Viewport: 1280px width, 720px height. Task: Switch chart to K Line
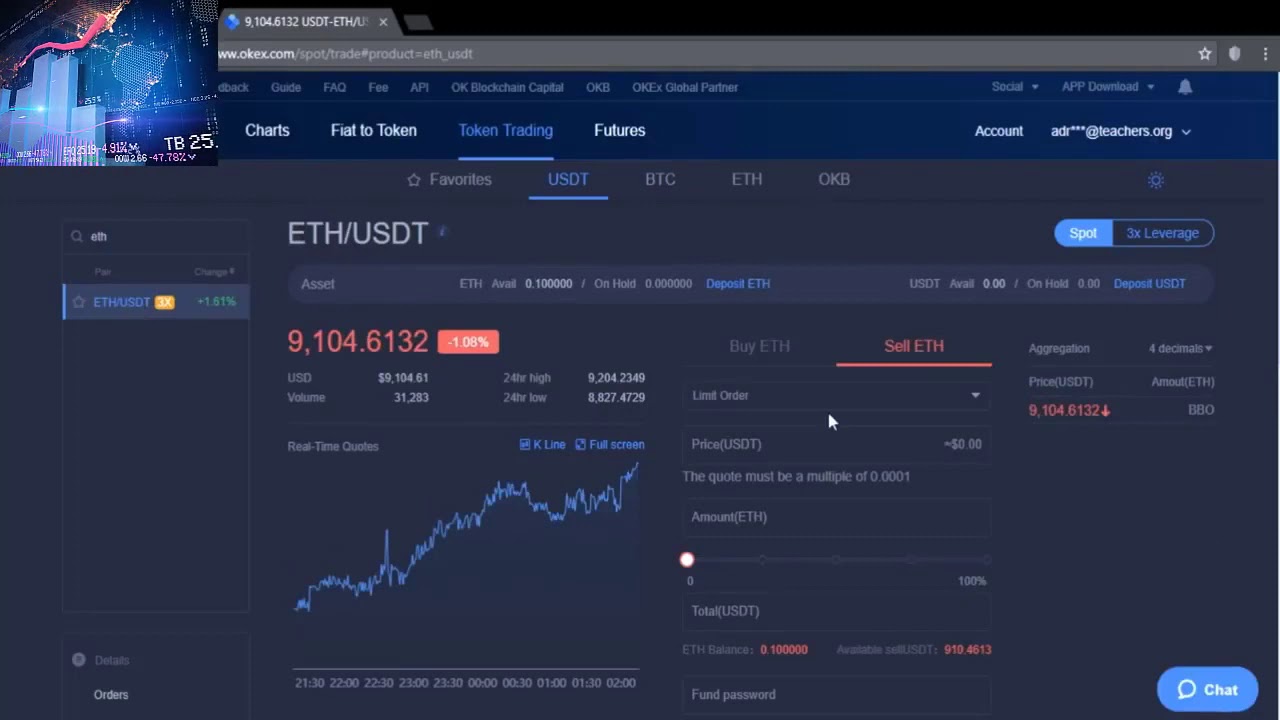point(542,445)
